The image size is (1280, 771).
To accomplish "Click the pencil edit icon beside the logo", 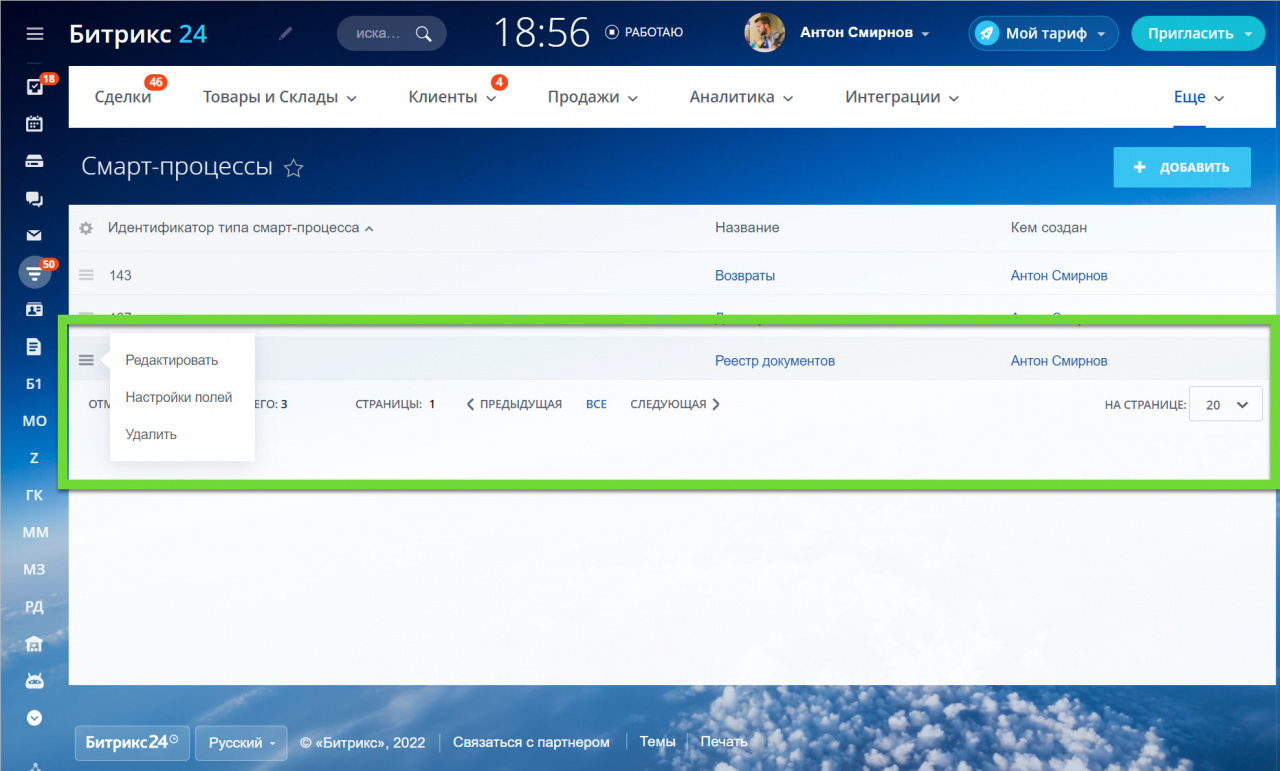I will coord(286,33).
